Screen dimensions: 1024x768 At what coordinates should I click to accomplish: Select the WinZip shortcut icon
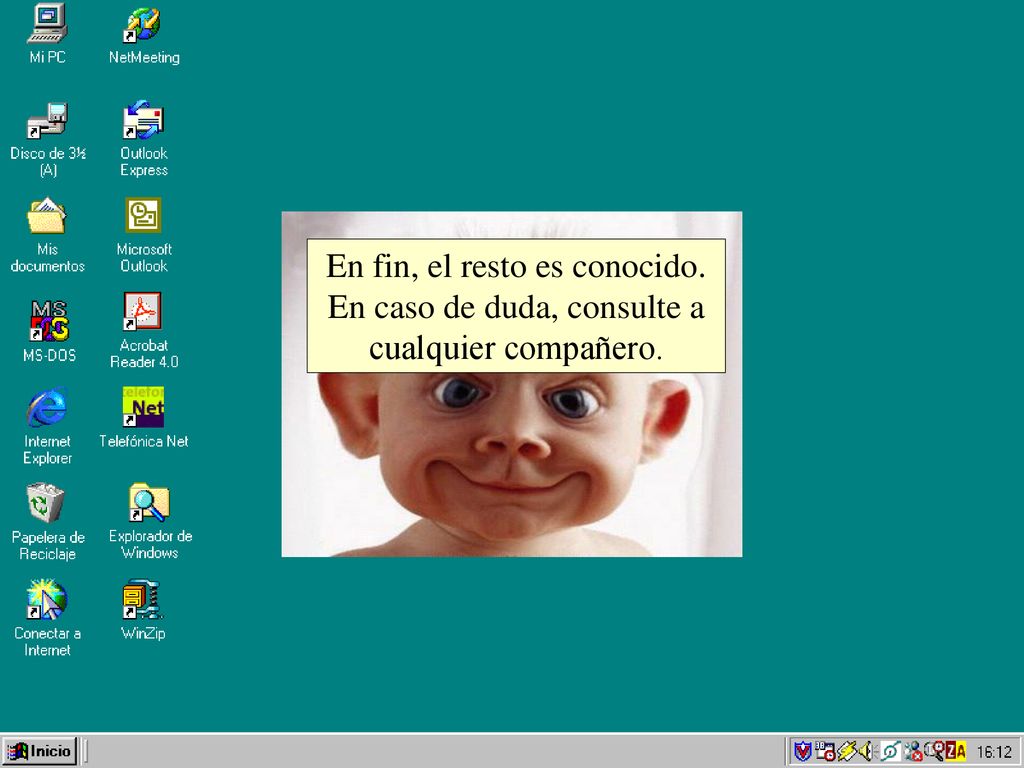(143, 600)
